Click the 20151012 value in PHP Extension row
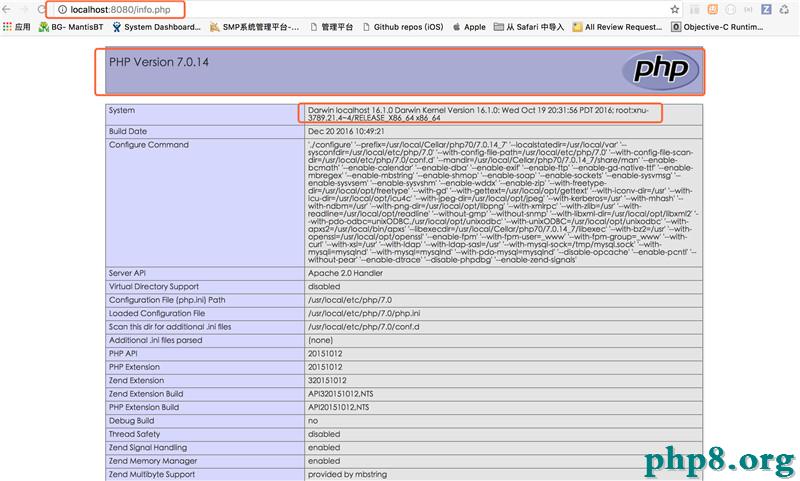 click(x=324, y=367)
